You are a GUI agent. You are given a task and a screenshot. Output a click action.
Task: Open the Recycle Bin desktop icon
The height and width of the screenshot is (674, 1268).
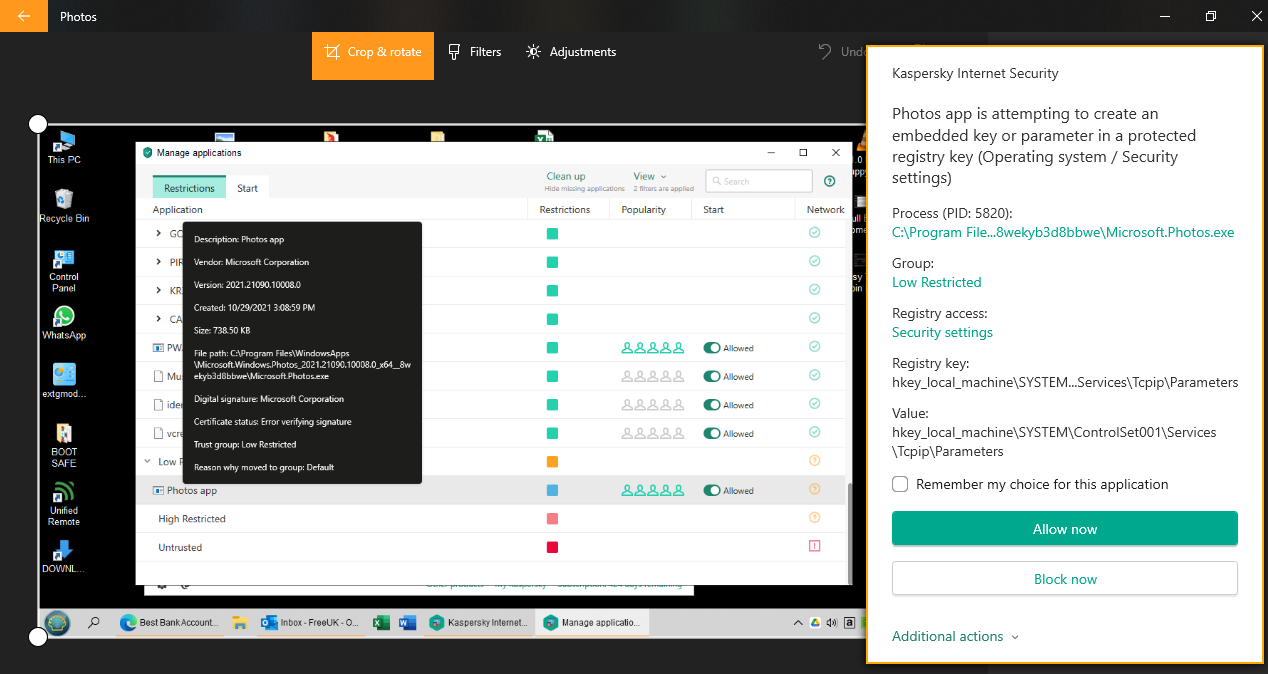point(64,205)
